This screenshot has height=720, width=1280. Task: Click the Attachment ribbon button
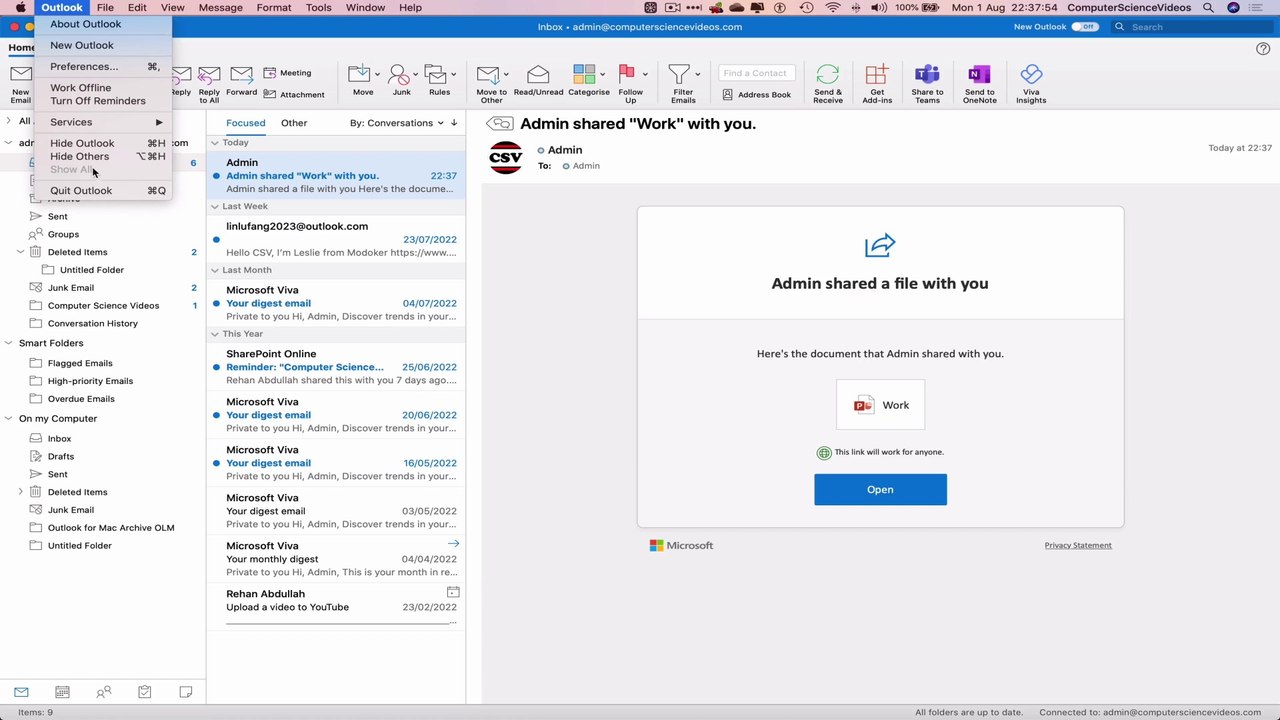(294, 95)
